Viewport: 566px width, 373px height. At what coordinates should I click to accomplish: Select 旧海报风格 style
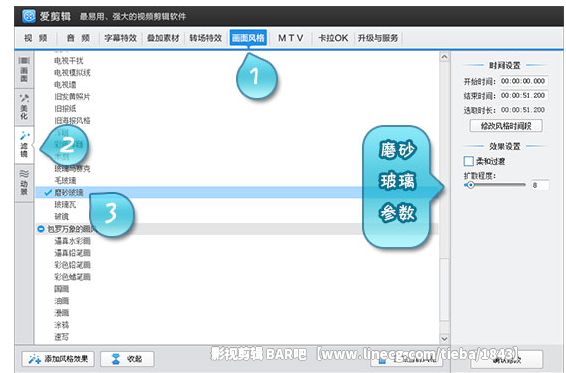(x=72, y=120)
